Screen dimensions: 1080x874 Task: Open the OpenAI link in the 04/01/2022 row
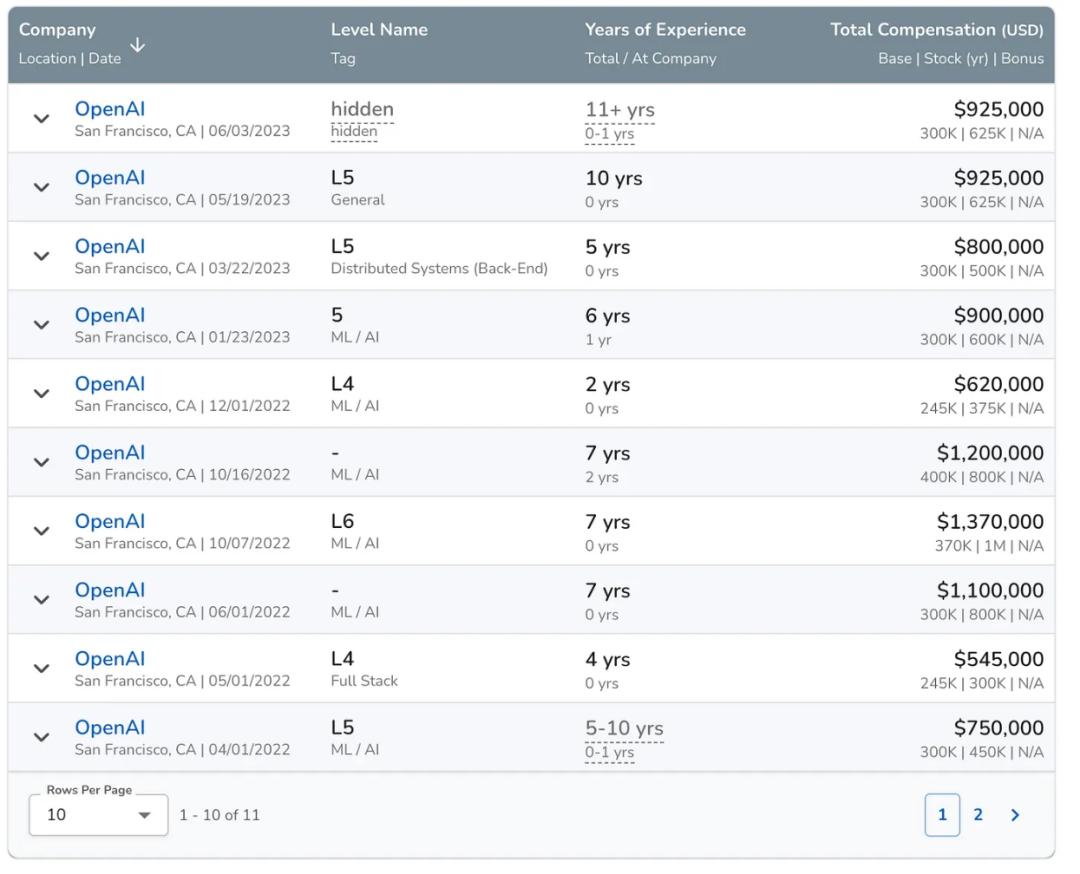point(110,728)
